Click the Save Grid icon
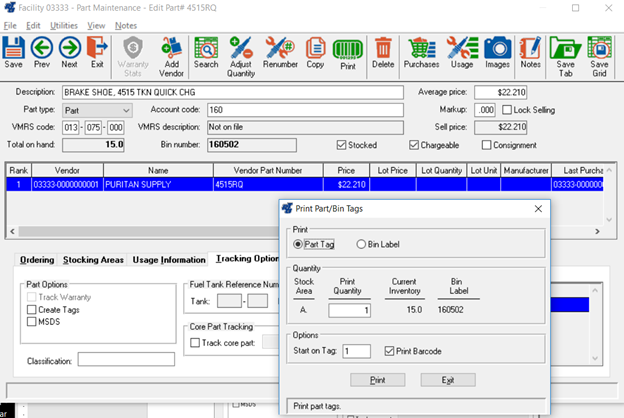 (599, 57)
